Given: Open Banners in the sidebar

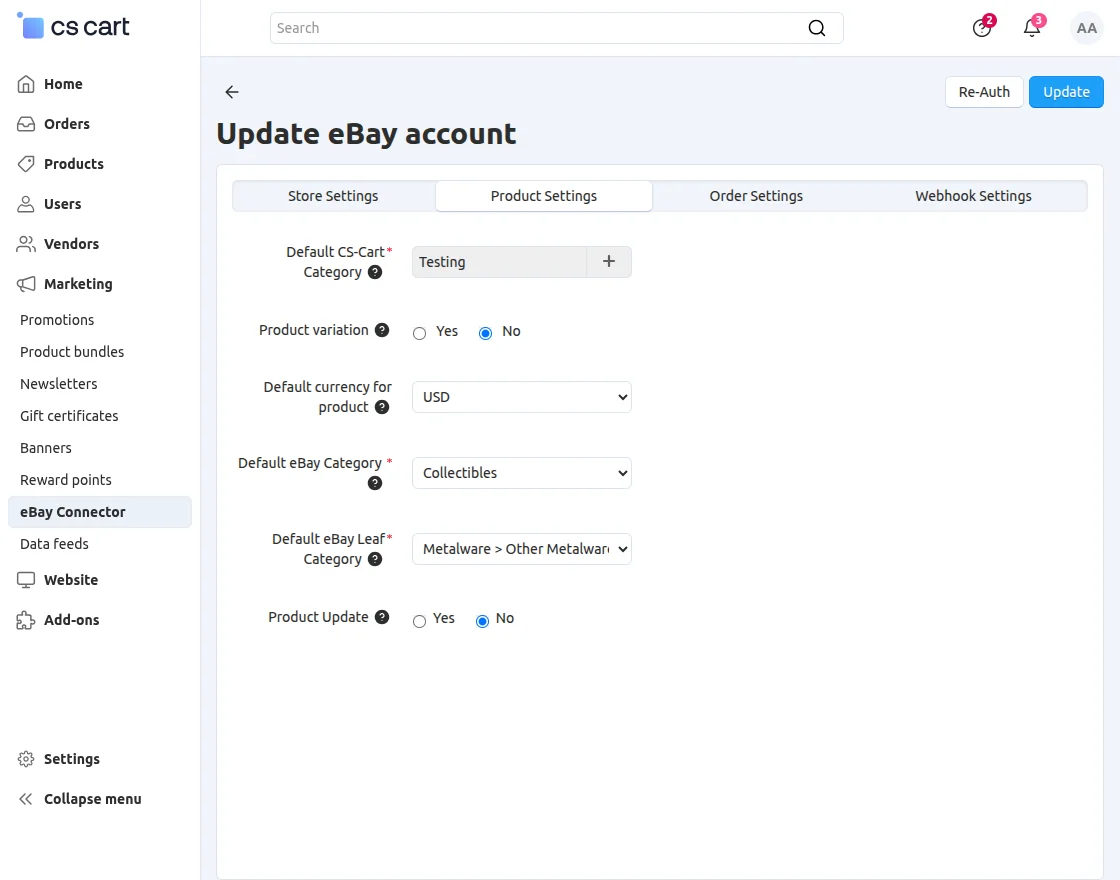Looking at the screenshot, I should tap(46, 448).
